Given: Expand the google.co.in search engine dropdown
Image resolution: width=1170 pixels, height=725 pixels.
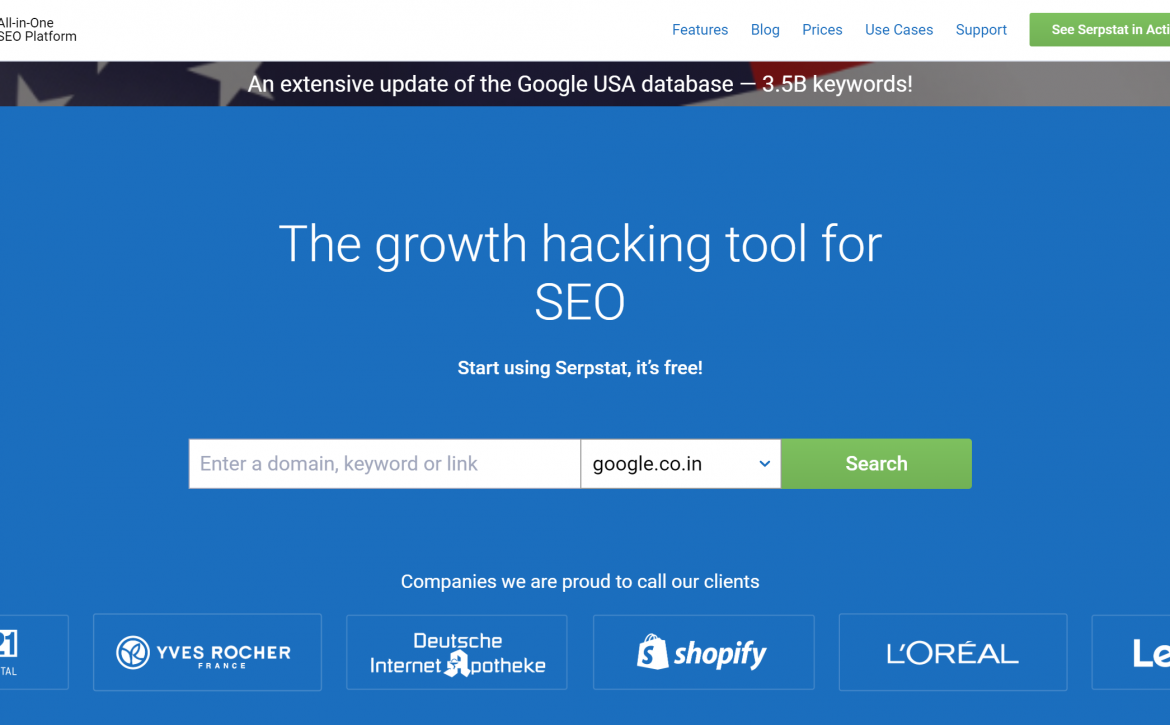Looking at the screenshot, I should (x=681, y=464).
